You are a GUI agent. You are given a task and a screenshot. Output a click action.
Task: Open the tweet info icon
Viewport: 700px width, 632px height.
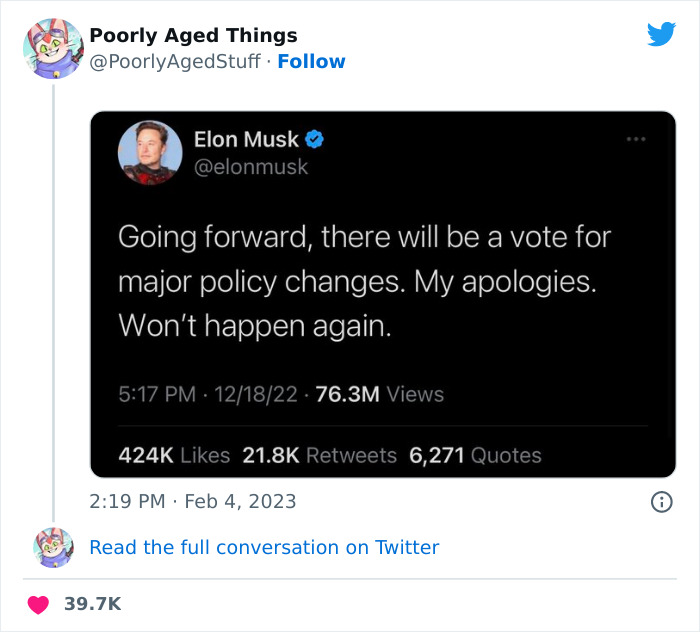coord(661,502)
